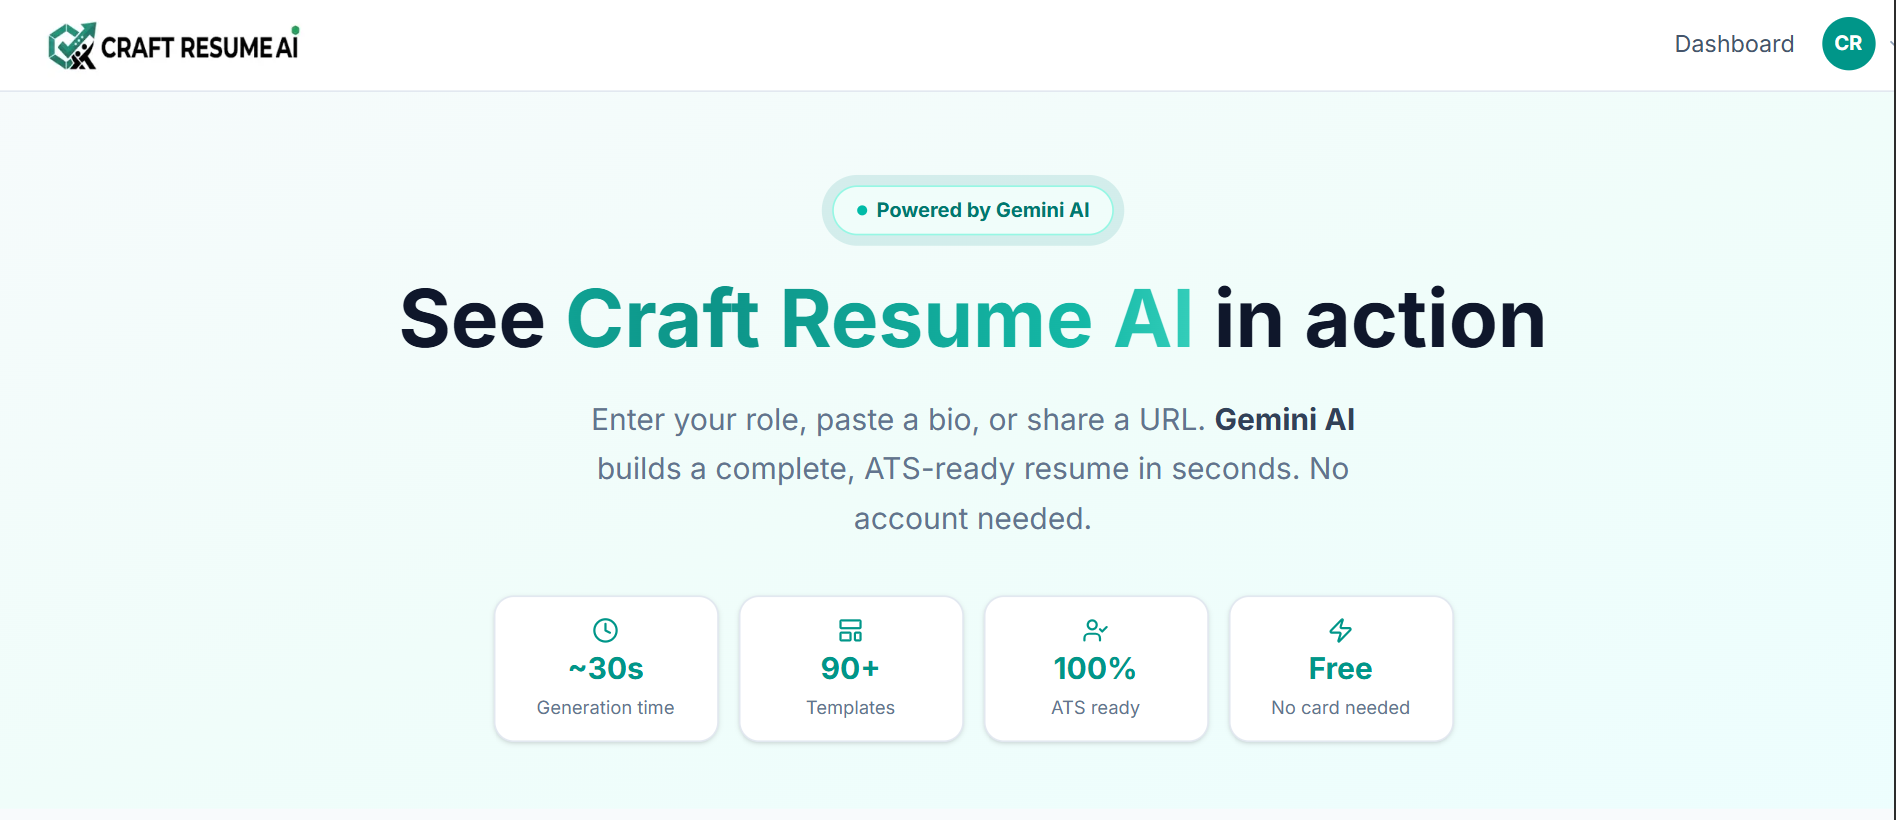Click the ATS ready label
This screenshot has height=820, width=1896.
coord(1095,707)
